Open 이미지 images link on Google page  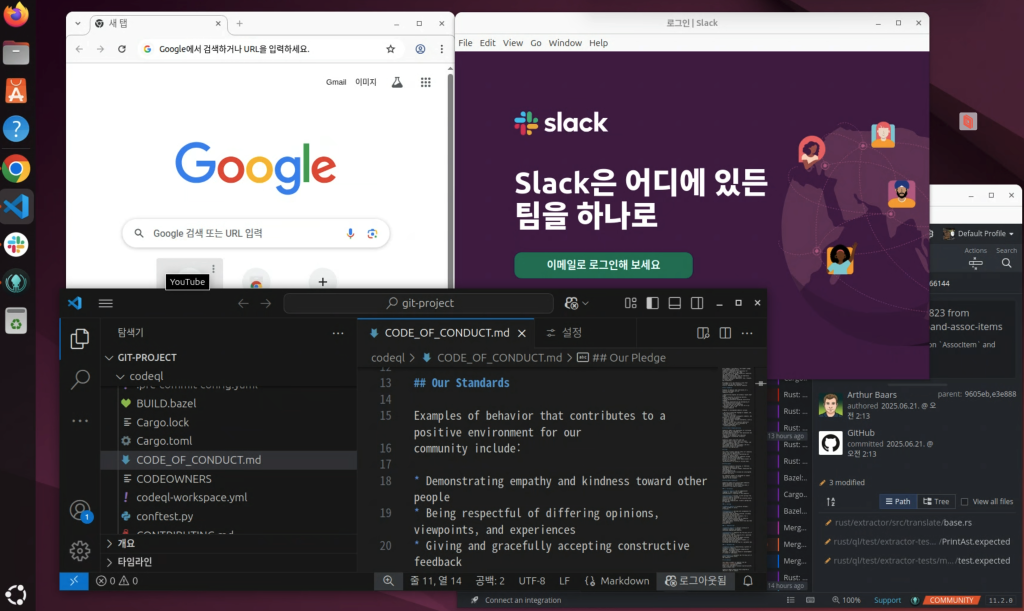click(366, 82)
